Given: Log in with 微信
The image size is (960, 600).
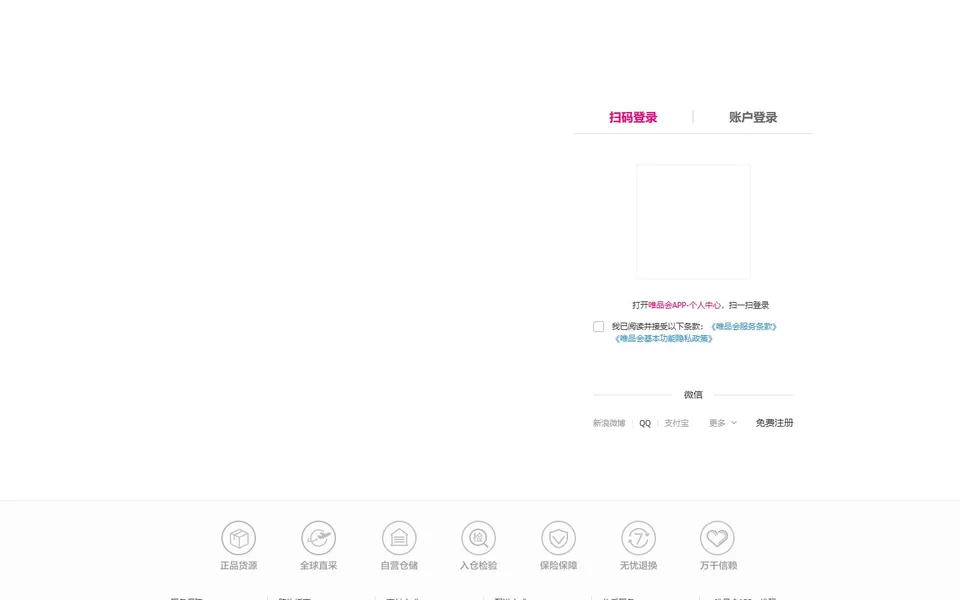Looking at the screenshot, I should pyautogui.click(x=693, y=395).
